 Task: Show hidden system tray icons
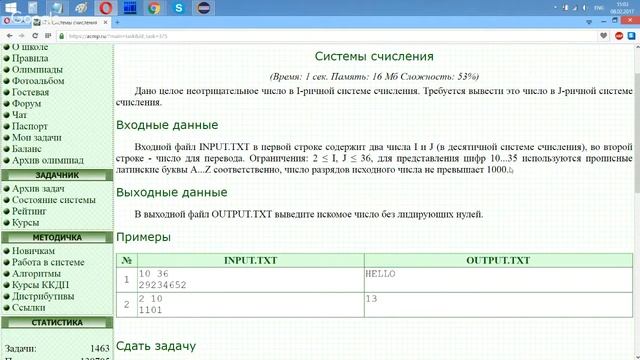pos(556,8)
